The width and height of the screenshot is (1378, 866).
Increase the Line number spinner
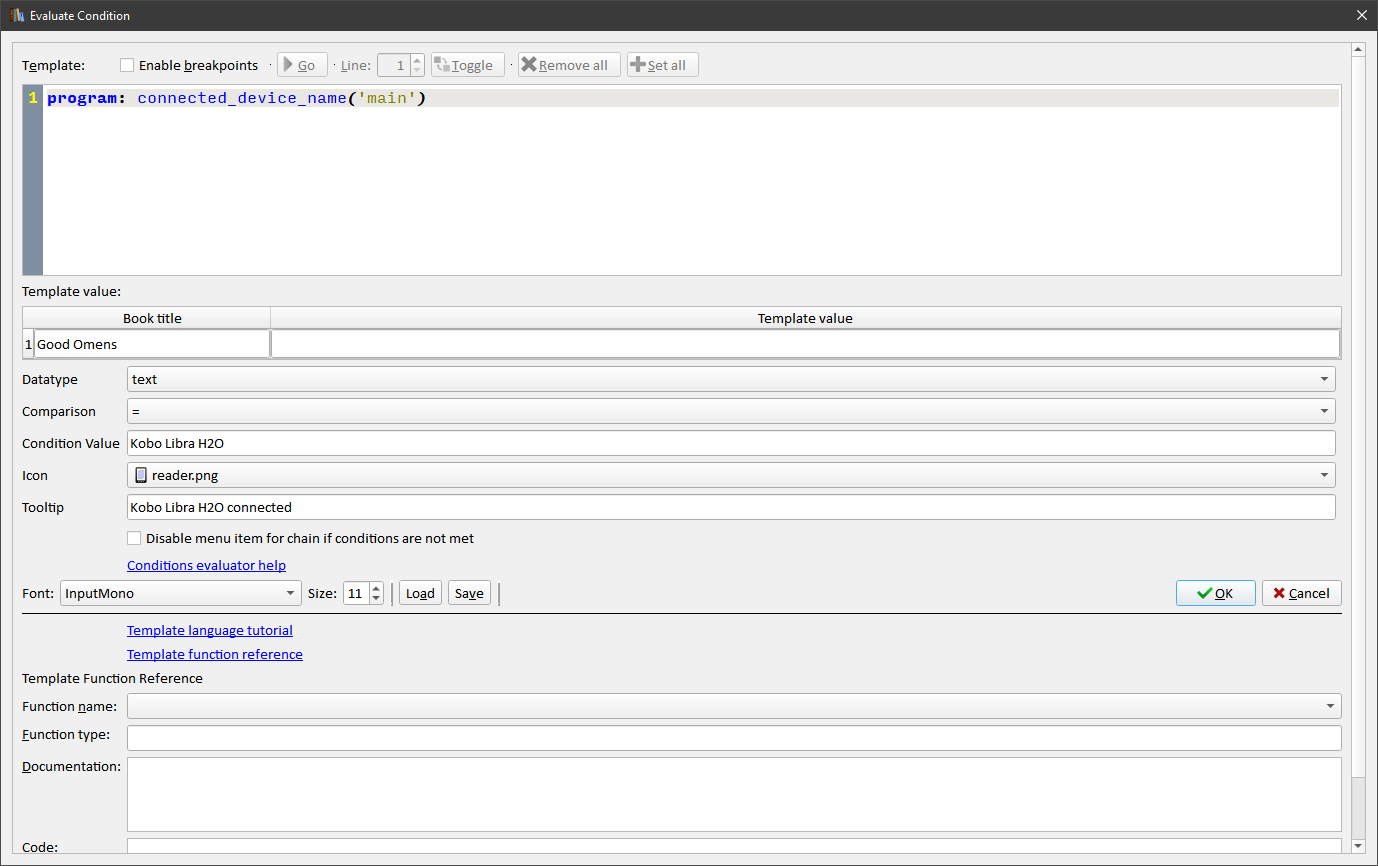coord(417,59)
